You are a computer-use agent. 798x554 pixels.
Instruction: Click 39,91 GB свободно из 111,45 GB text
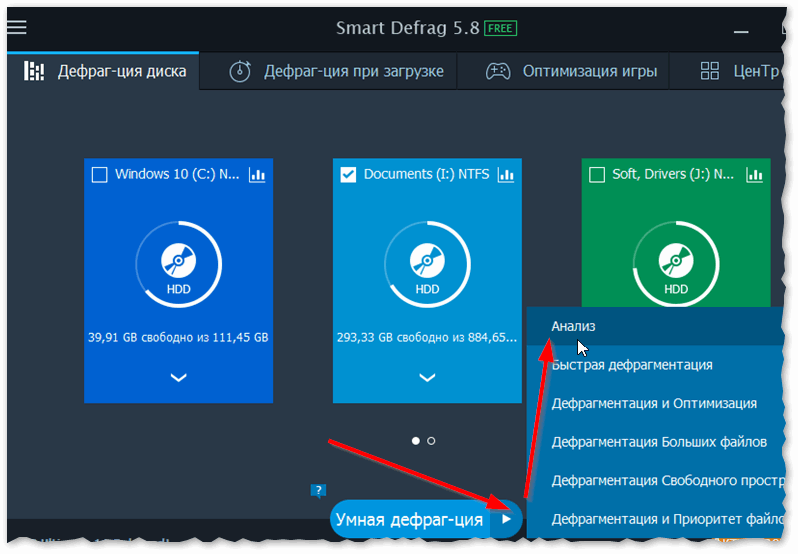(x=178, y=337)
